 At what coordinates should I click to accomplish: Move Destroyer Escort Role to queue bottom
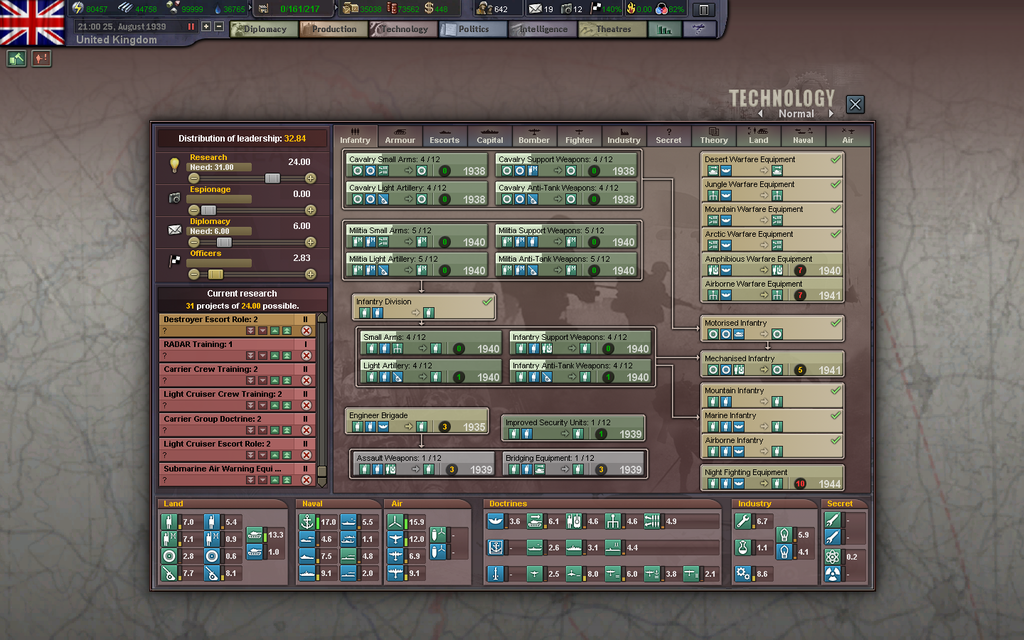click(x=250, y=331)
